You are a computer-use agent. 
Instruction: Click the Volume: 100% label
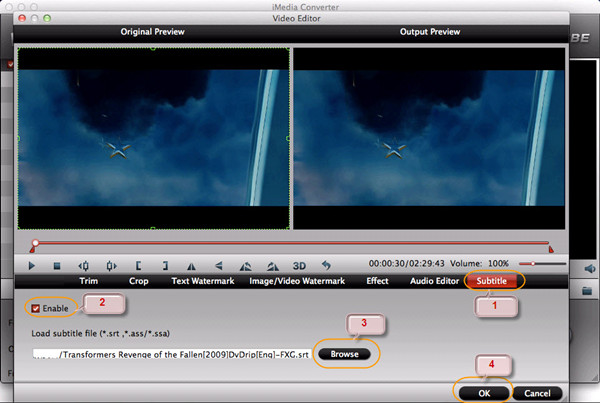[479, 263]
